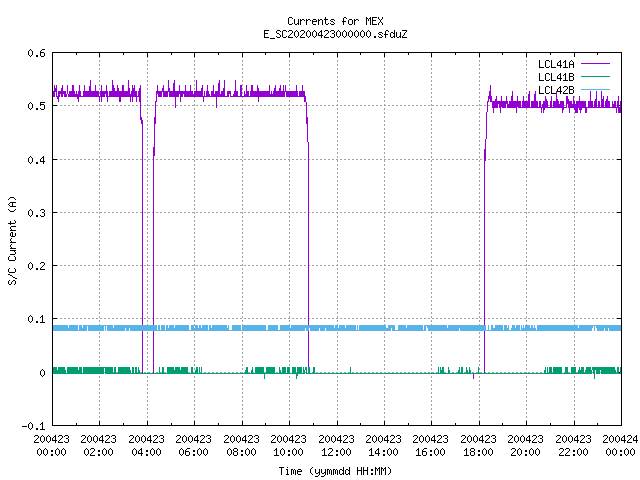Click the 02:00 x-axis tick label
The width and height of the screenshot is (640, 480).
98,452
